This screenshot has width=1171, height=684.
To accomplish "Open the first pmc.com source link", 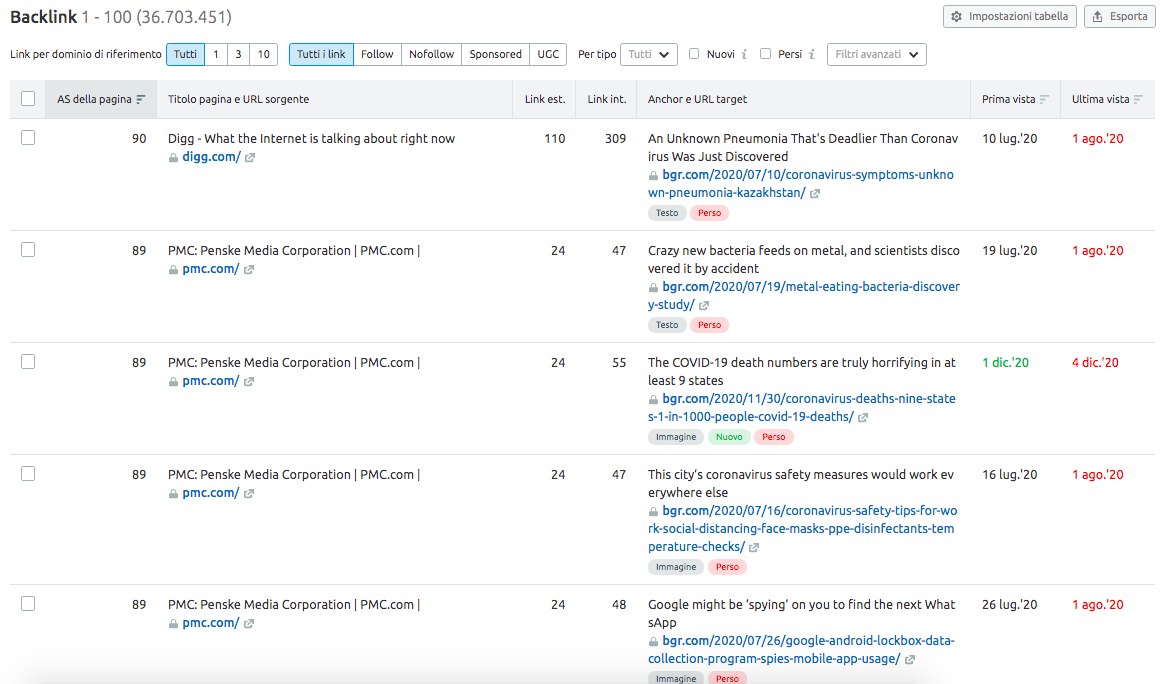I will pyautogui.click(x=210, y=269).
